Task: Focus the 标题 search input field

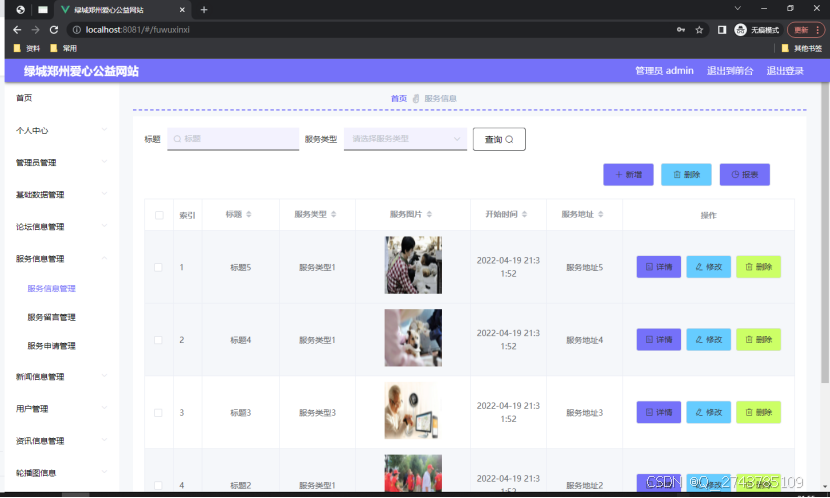Action: click(233, 139)
